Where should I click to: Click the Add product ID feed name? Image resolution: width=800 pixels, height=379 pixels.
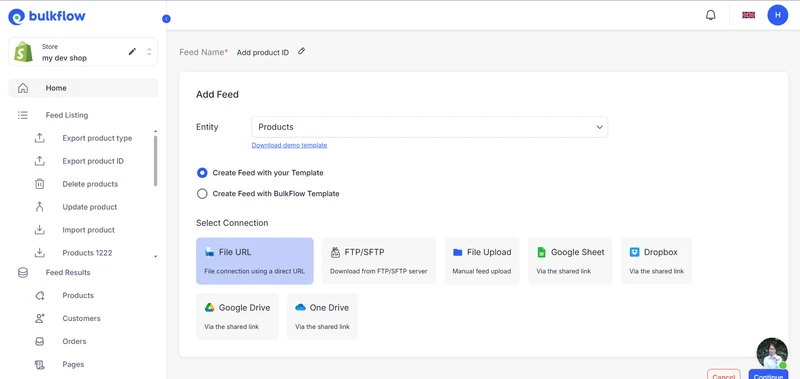coord(263,53)
